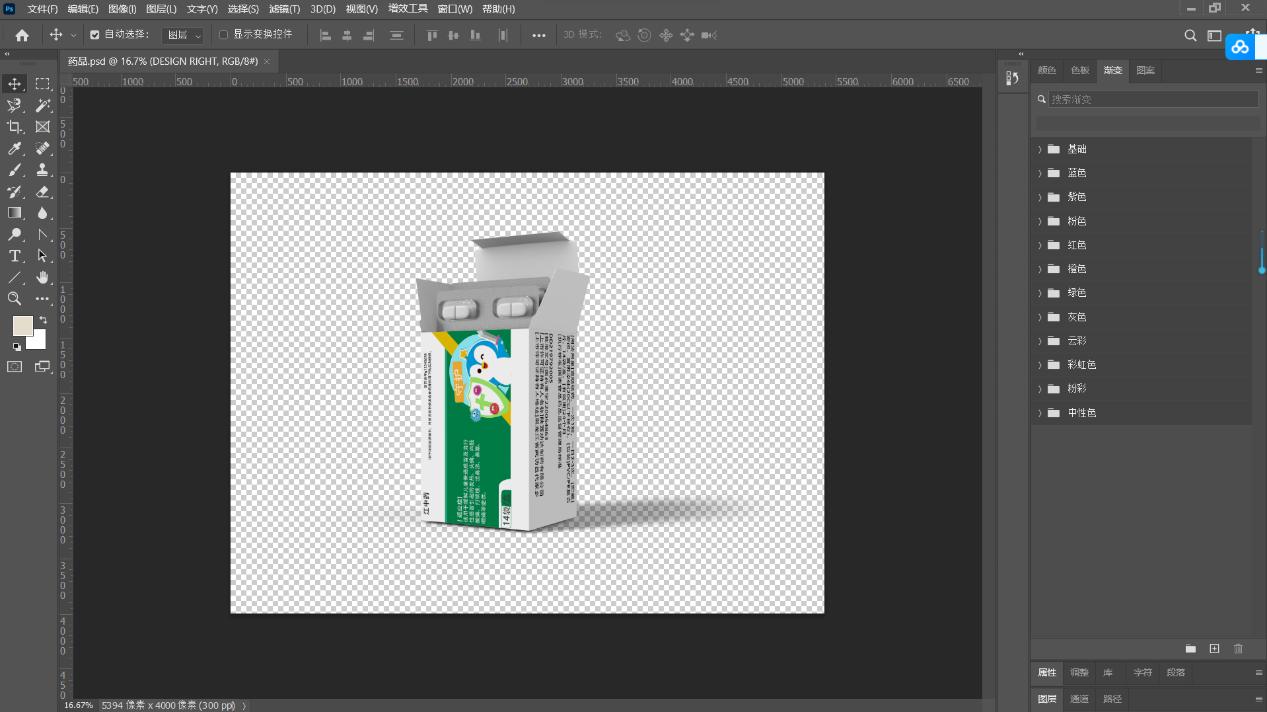This screenshot has width=1267, height=712.
Task: Click the 搜索渐变 search field
Action: click(x=1152, y=100)
